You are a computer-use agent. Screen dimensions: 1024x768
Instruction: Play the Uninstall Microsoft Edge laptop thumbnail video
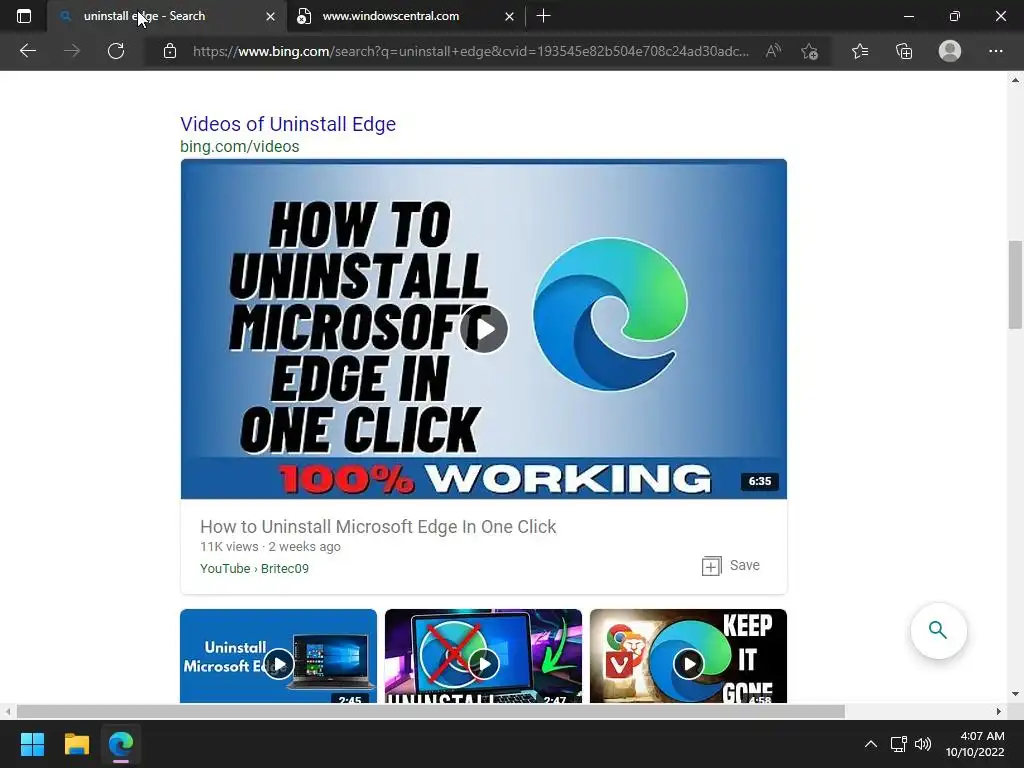pyautogui.click(x=279, y=664)
